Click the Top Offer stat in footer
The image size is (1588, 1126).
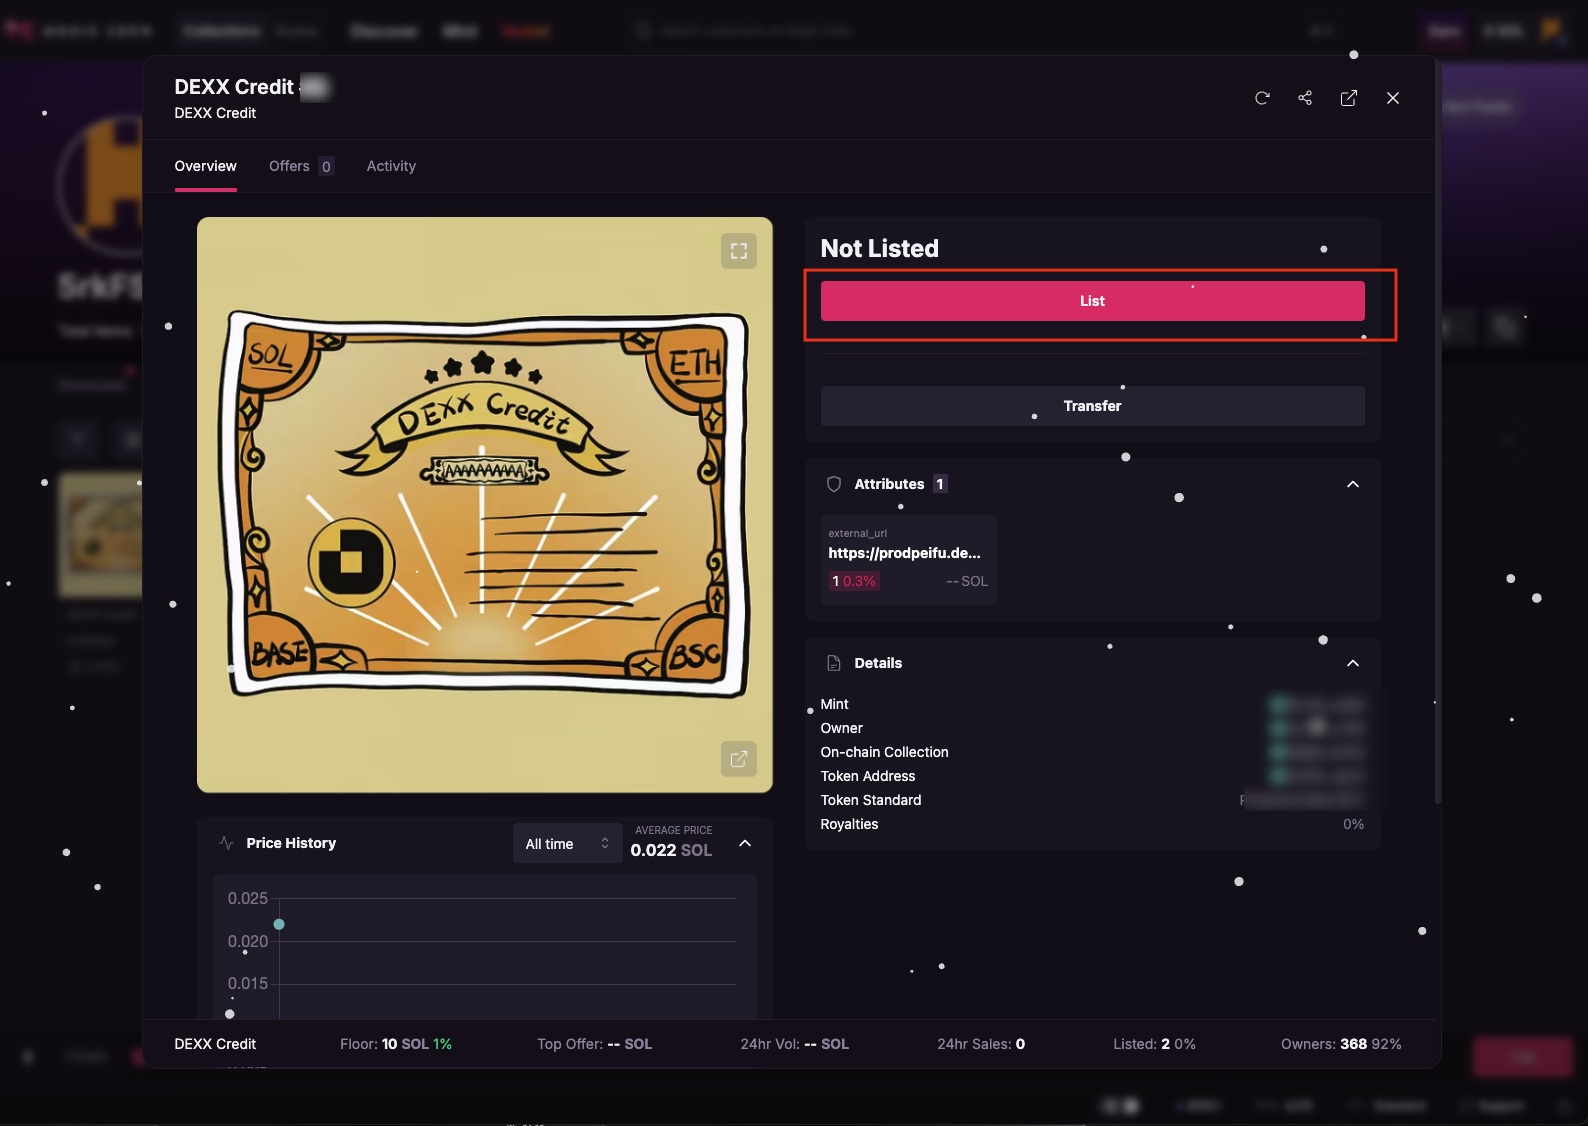[x=594, y=1044]
